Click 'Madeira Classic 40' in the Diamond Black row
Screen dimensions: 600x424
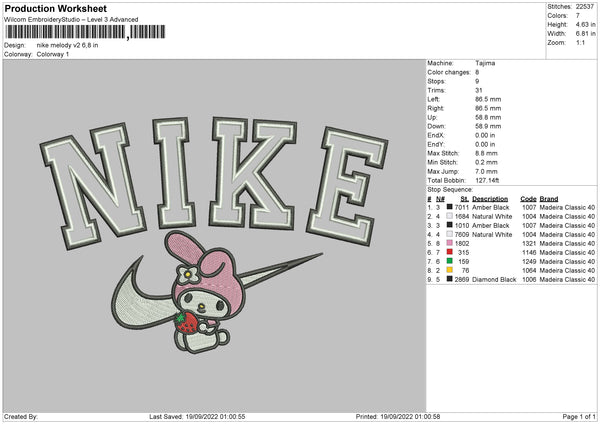(567, 279)
